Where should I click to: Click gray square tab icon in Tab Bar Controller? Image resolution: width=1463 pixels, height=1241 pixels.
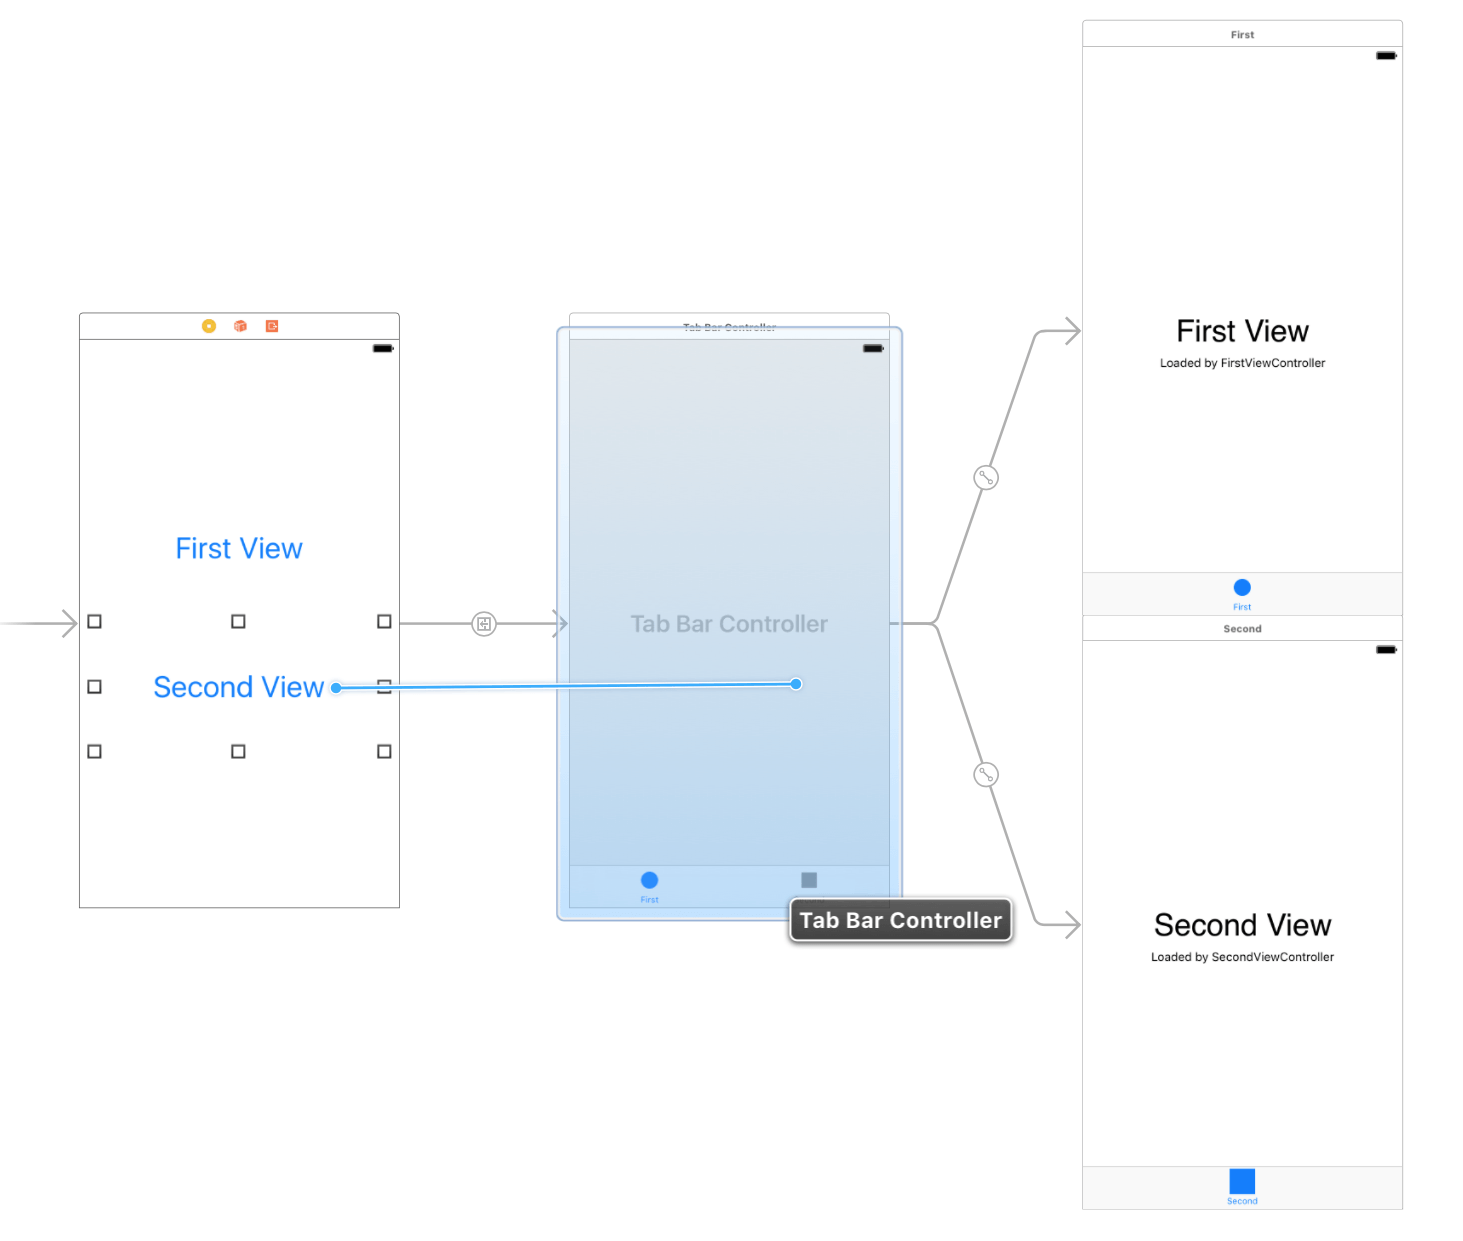pos(809,880)
